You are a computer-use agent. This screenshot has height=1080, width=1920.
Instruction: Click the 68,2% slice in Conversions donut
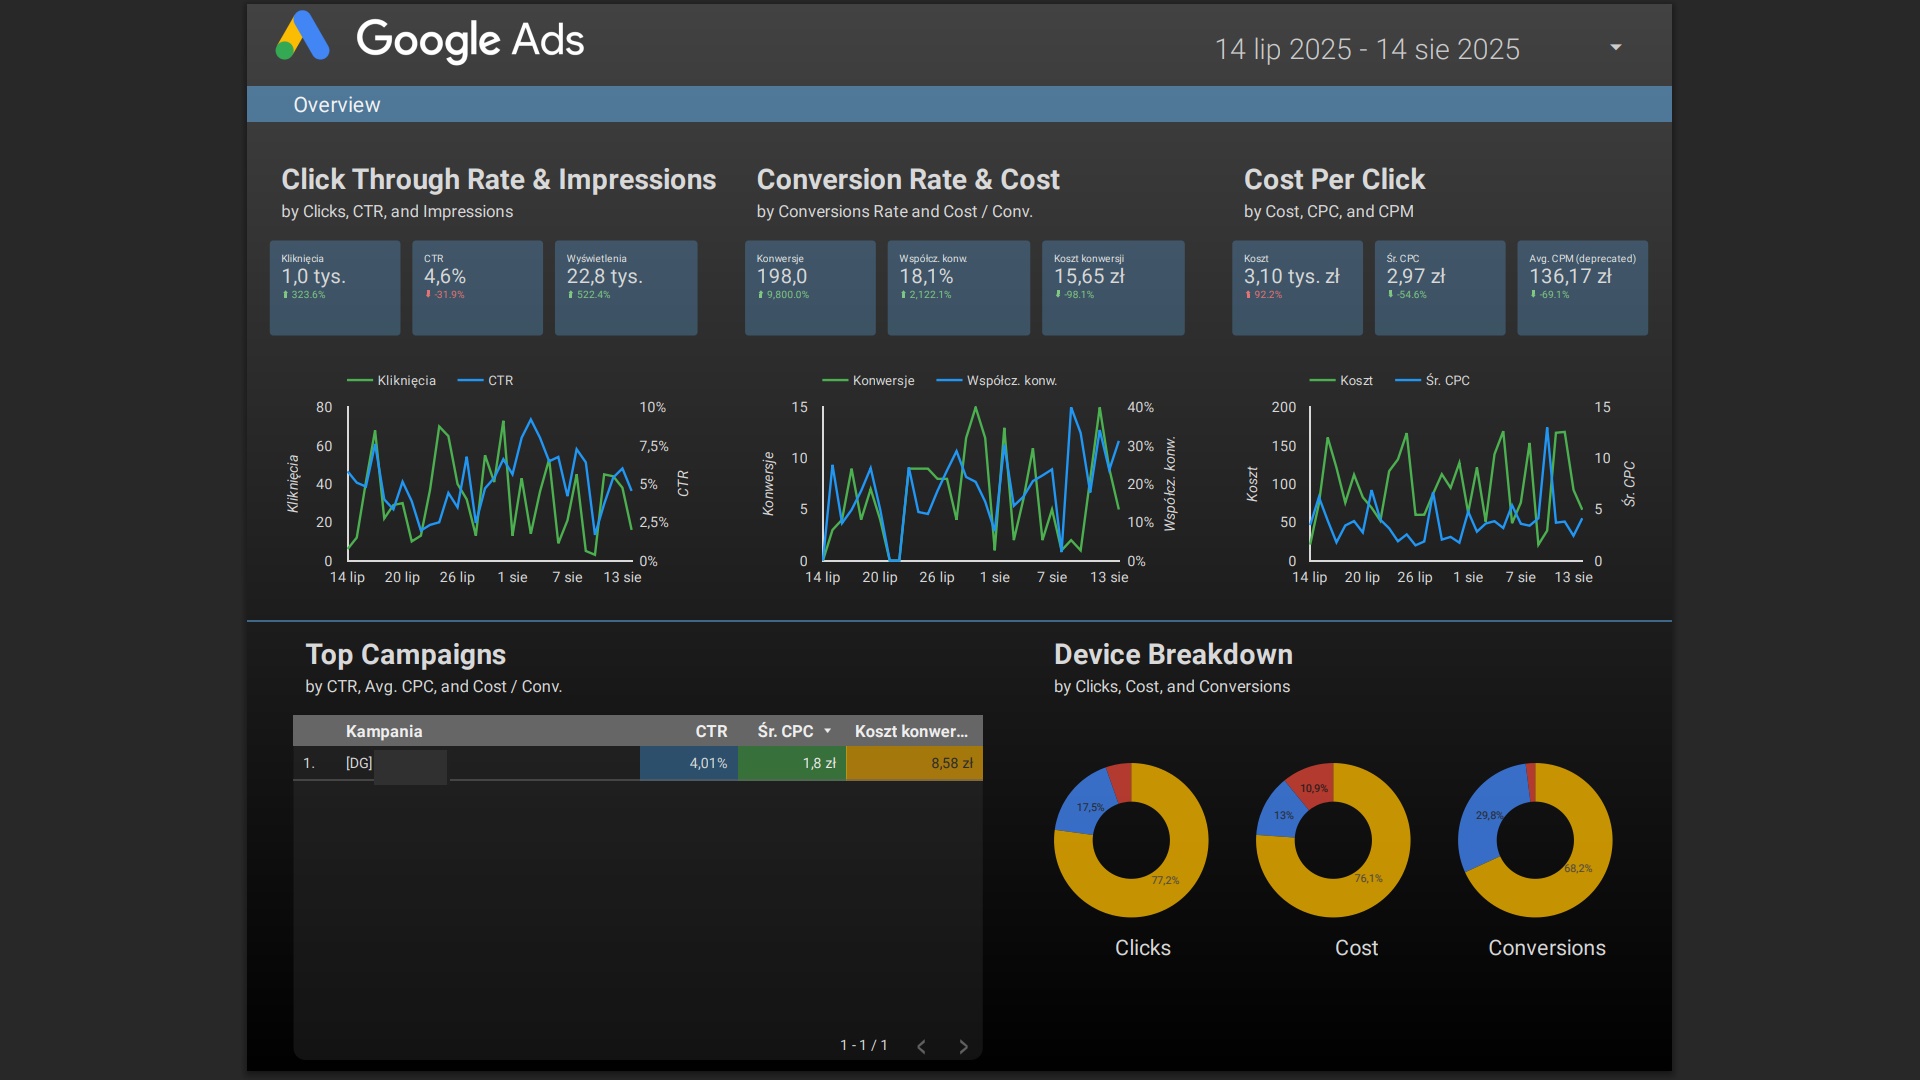click(1578, 868)
